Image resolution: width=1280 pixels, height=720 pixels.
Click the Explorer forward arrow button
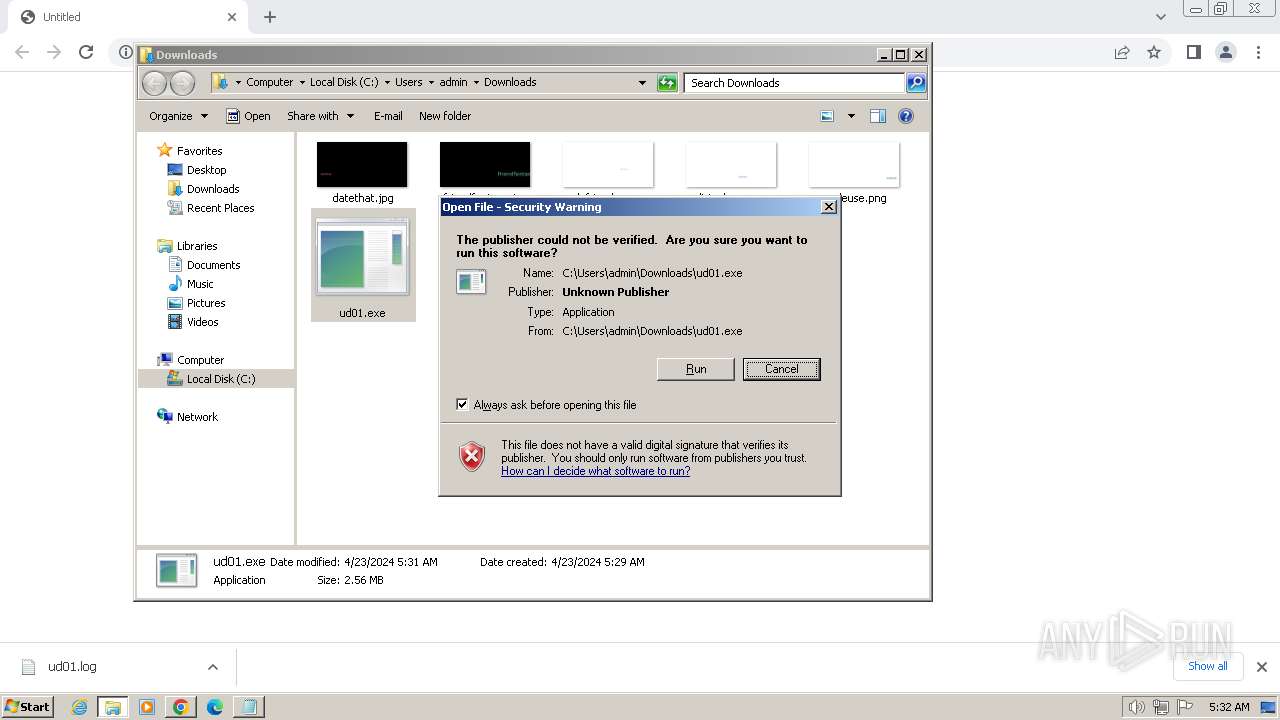tap(182, 83)
